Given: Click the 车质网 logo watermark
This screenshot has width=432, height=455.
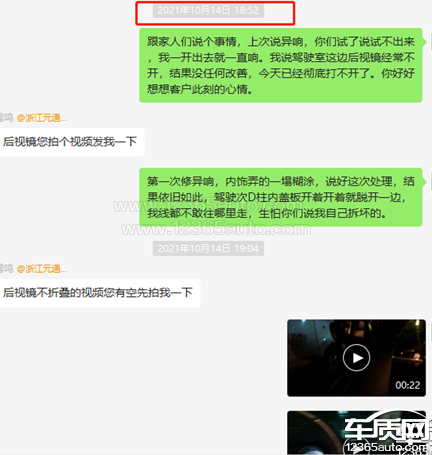Looking at the screenshot, I should (x=387, y=428).
